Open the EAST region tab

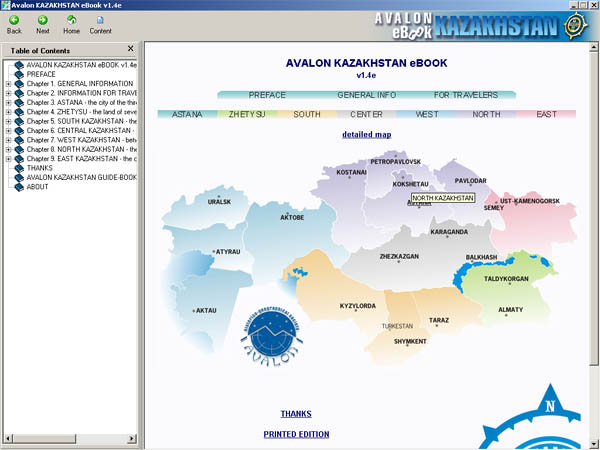[x=546, y=114]
